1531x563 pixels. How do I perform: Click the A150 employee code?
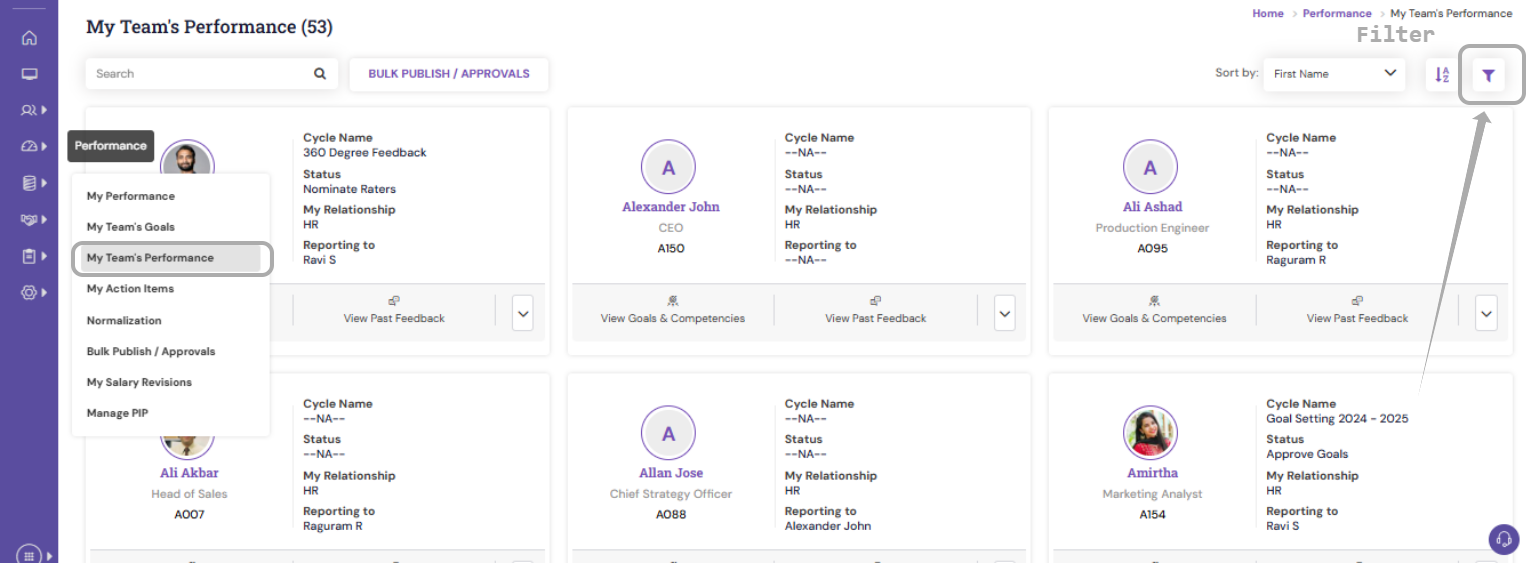[x=670, y=249]
